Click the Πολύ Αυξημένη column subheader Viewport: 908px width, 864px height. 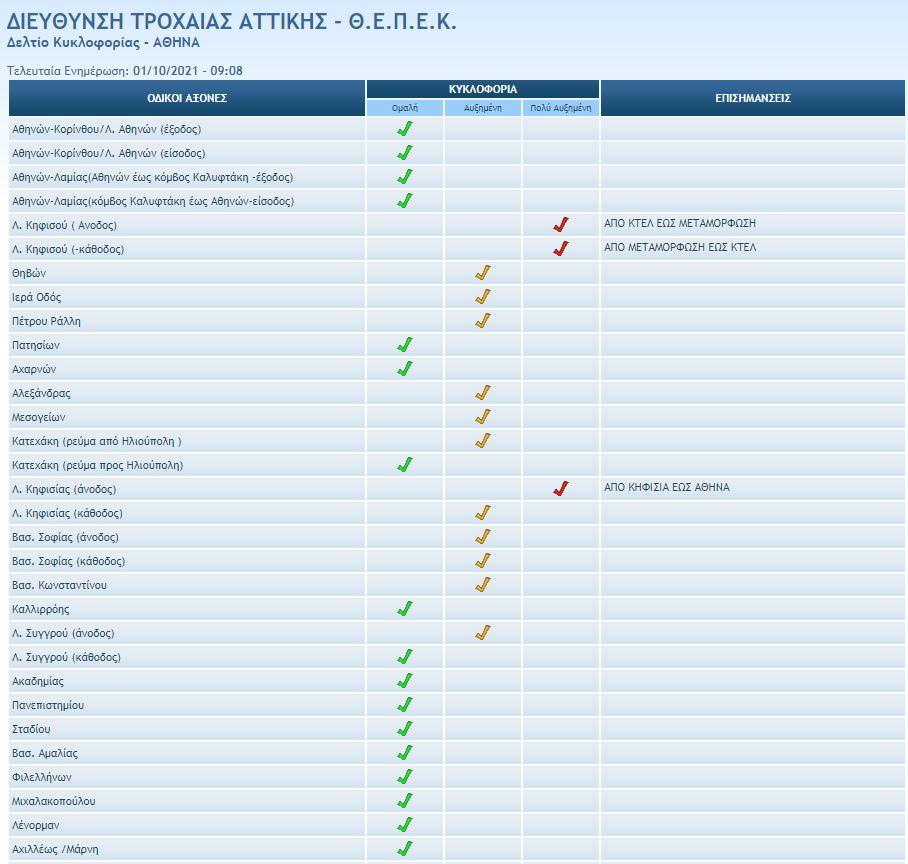coord(561,108)
